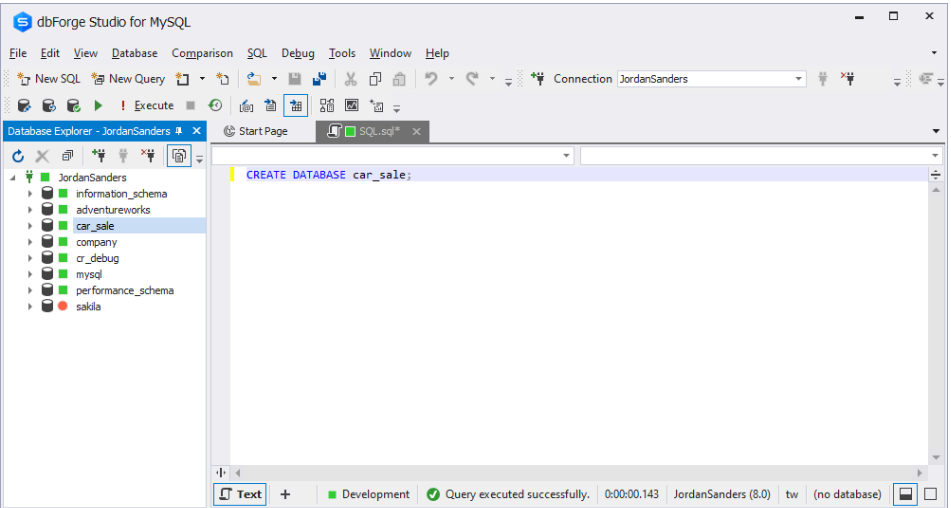Click the Execute button with exclamation mark
Viewport: 951px width, 508px height.
click(x=146, y=106)
